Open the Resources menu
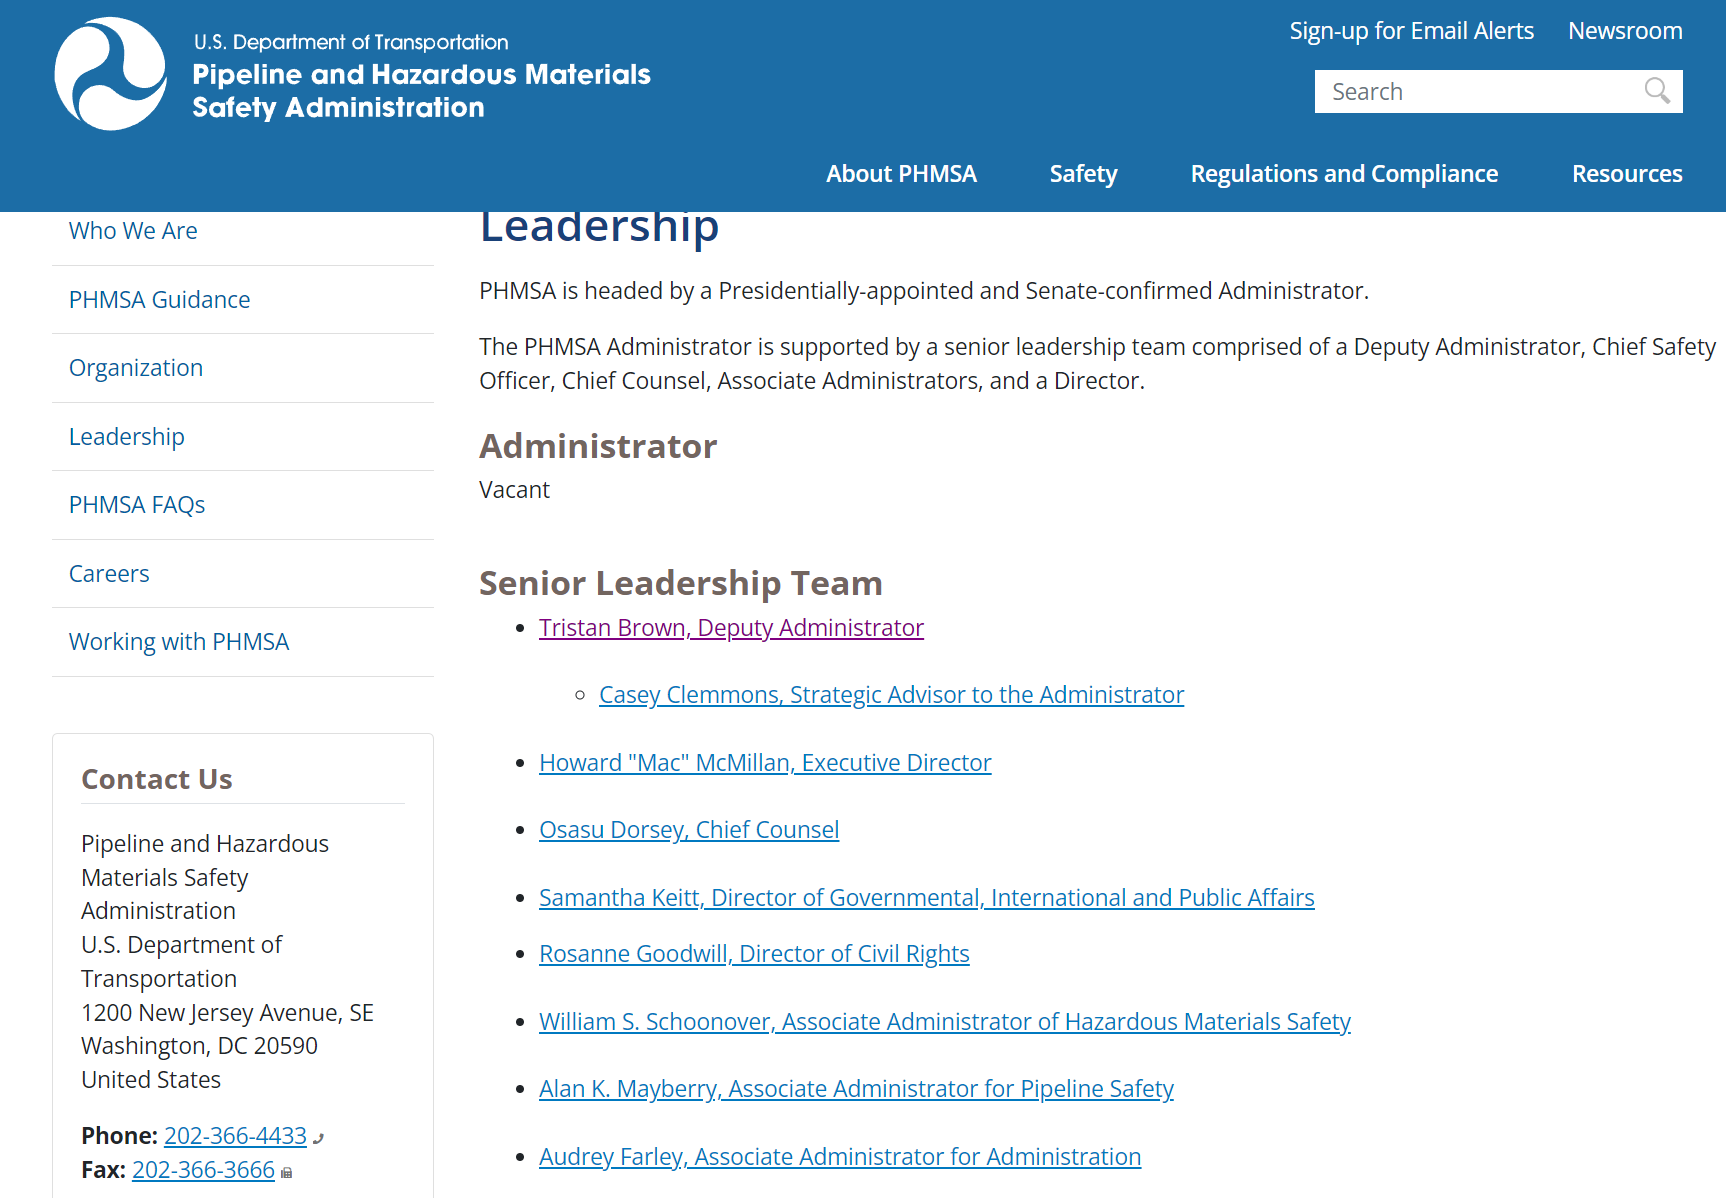Image resolution: width=1726 pixels, height=1198 pixels. tap(1627, 174)
